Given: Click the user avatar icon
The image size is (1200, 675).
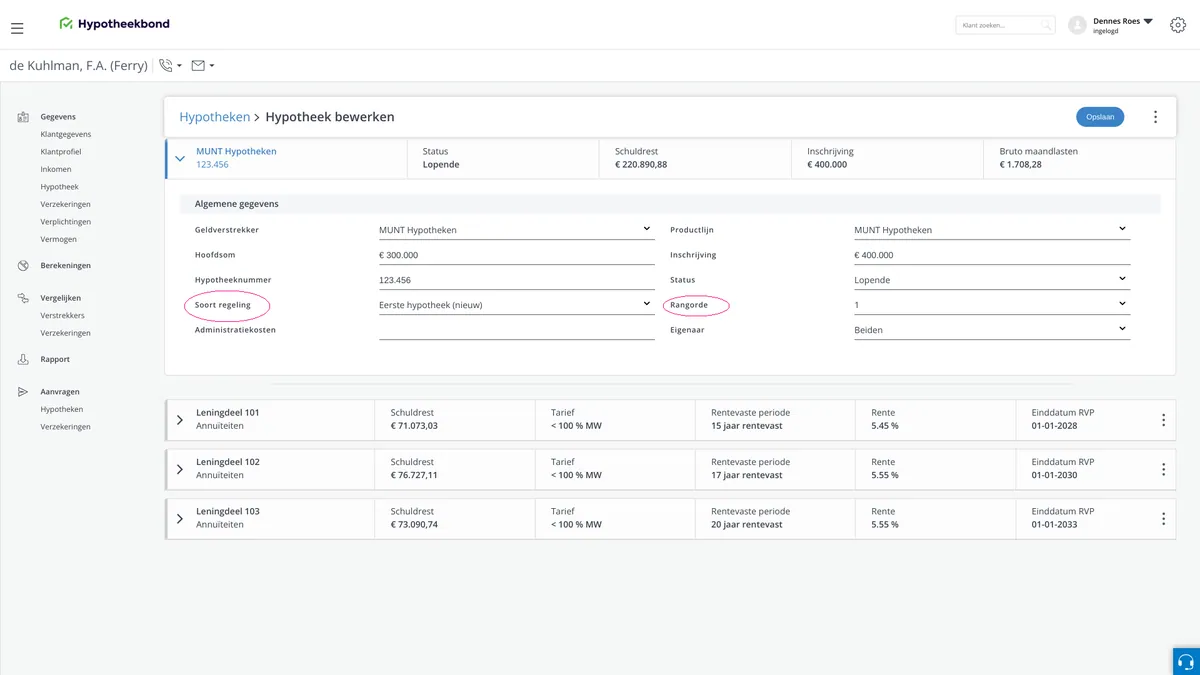Looking at the screenshot, I should click(x=1077, y=25).
